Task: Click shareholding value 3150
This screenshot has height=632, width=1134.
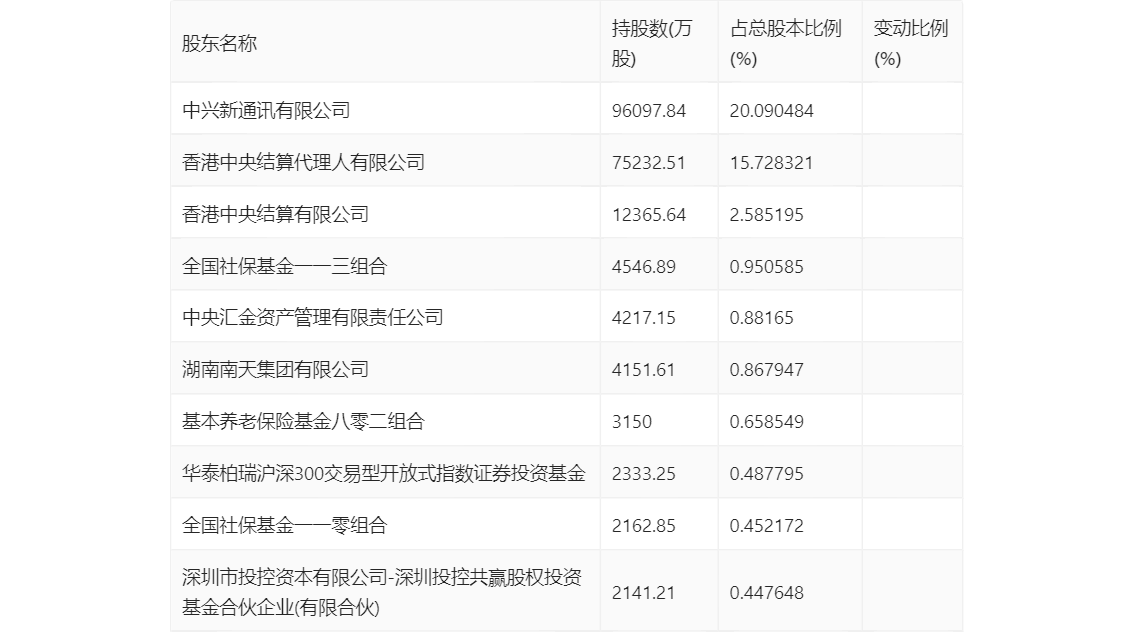Action: 631,422
